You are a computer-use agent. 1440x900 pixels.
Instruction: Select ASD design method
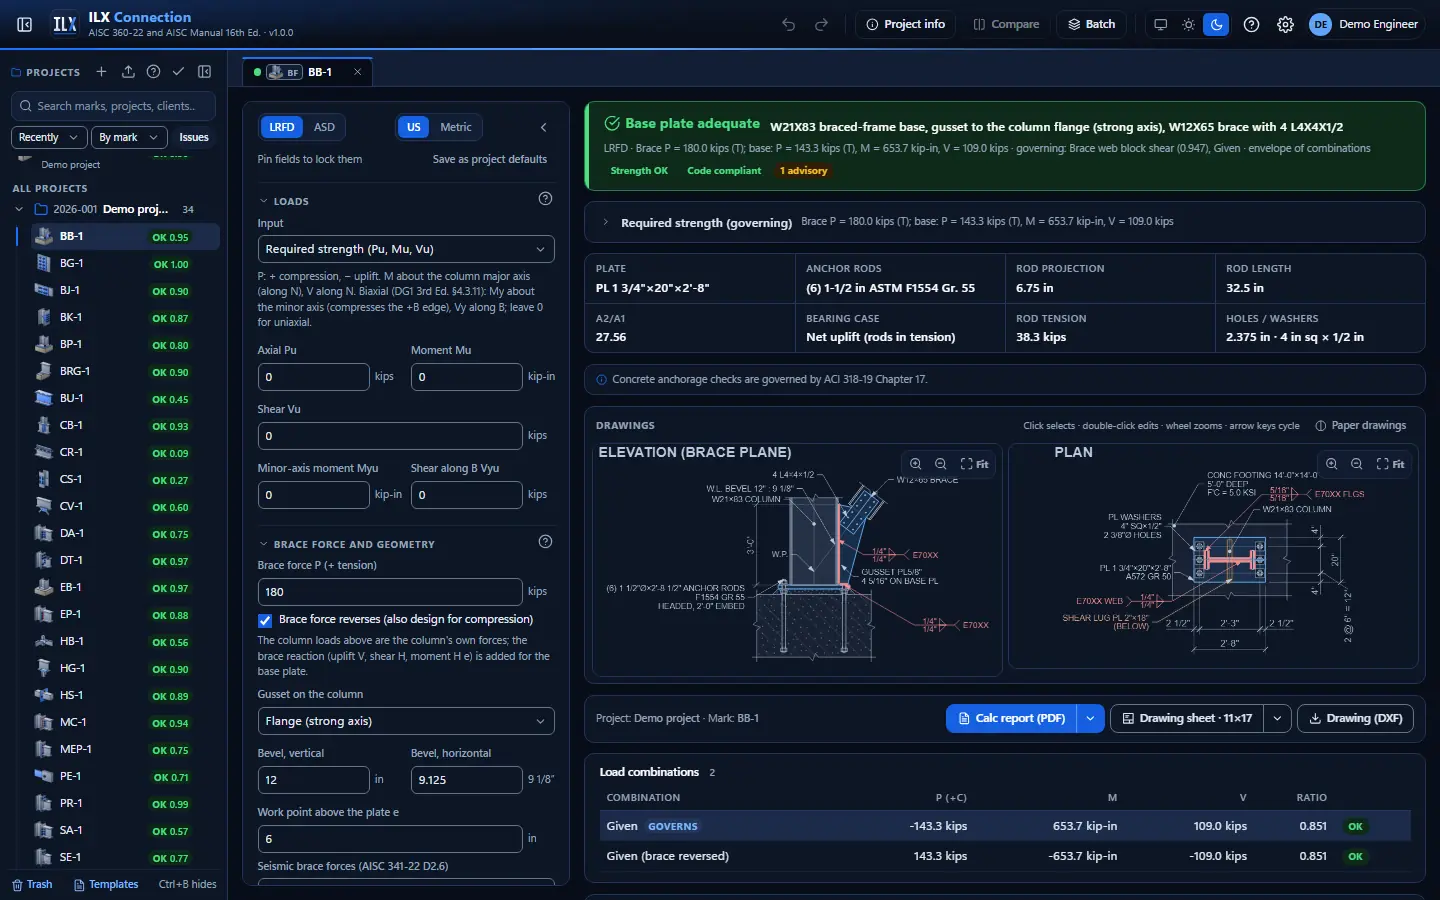coord(324,127)
